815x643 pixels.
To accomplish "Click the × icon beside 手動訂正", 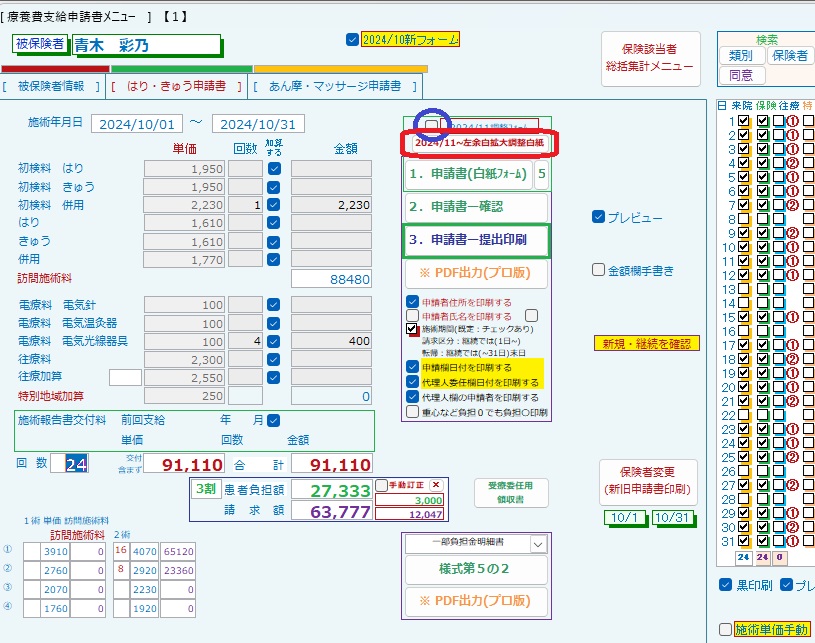I will point(436,485).
